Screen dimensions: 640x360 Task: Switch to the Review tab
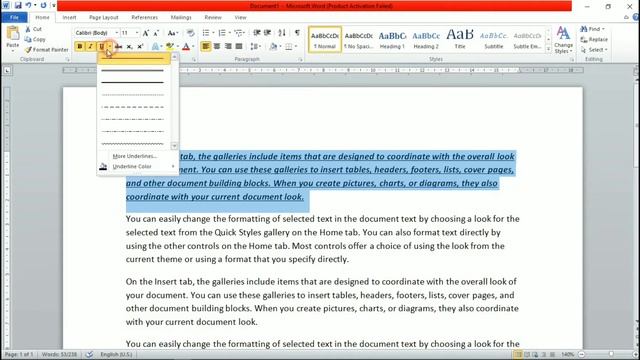click(213, 17)
